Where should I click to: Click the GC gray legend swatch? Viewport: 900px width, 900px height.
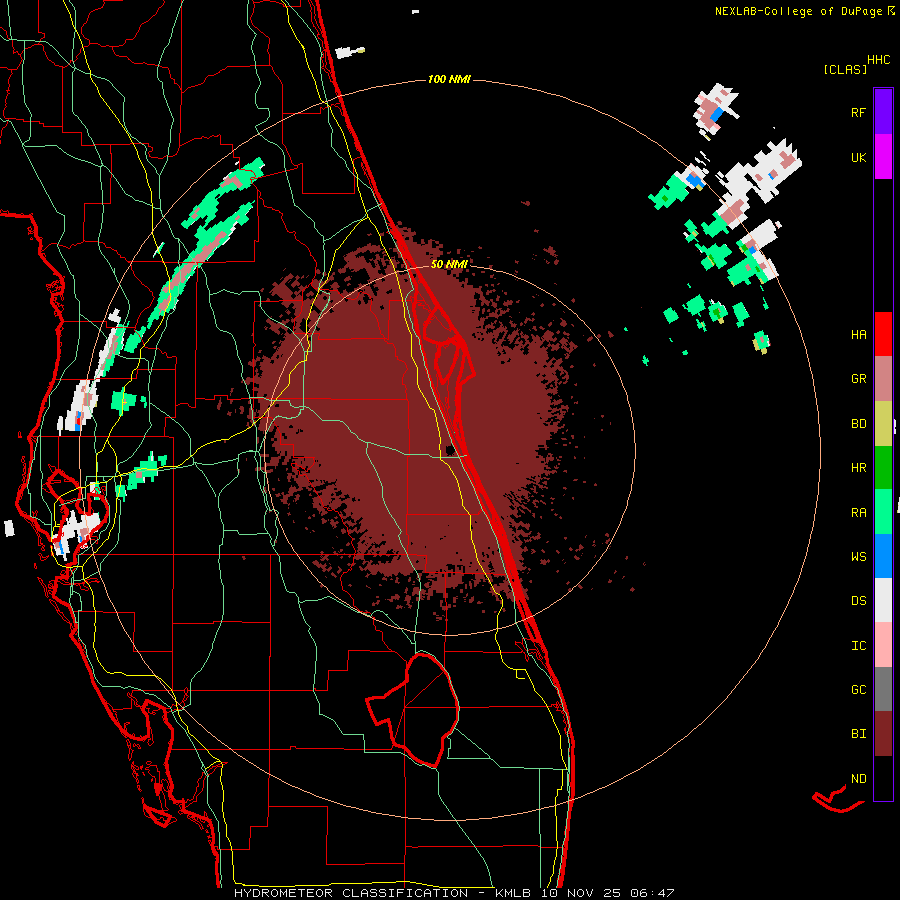[883, 689]
